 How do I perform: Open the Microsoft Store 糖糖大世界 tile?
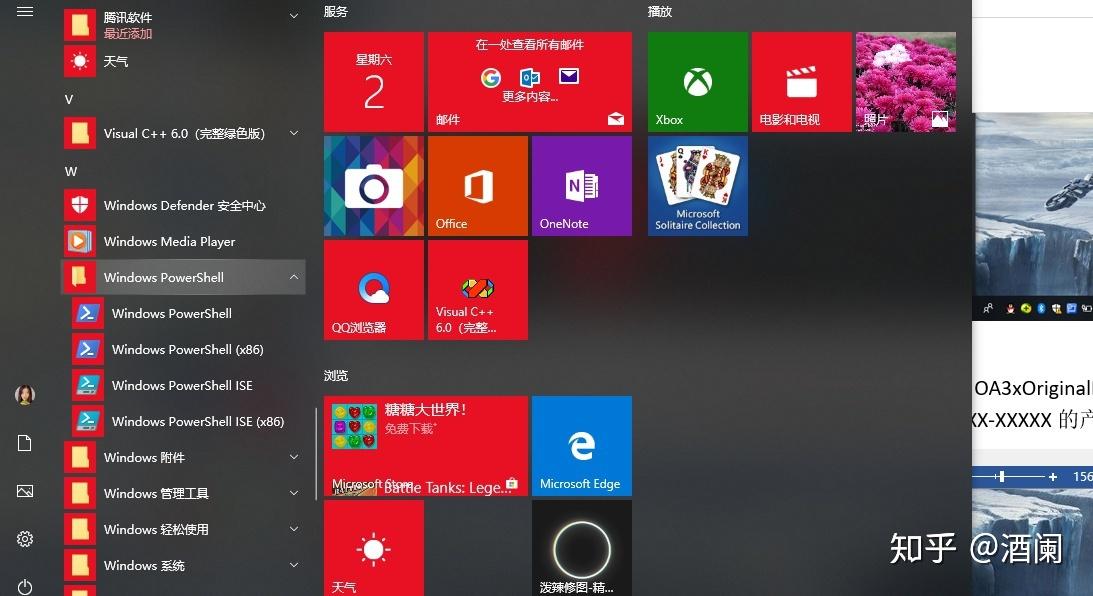426,445
